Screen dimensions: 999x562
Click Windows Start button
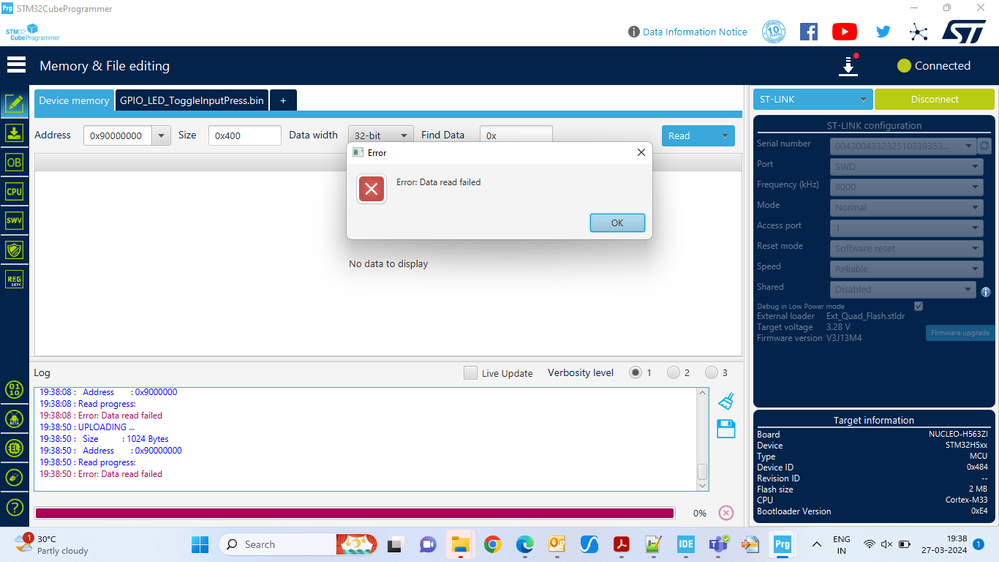[x=200, y=544]
